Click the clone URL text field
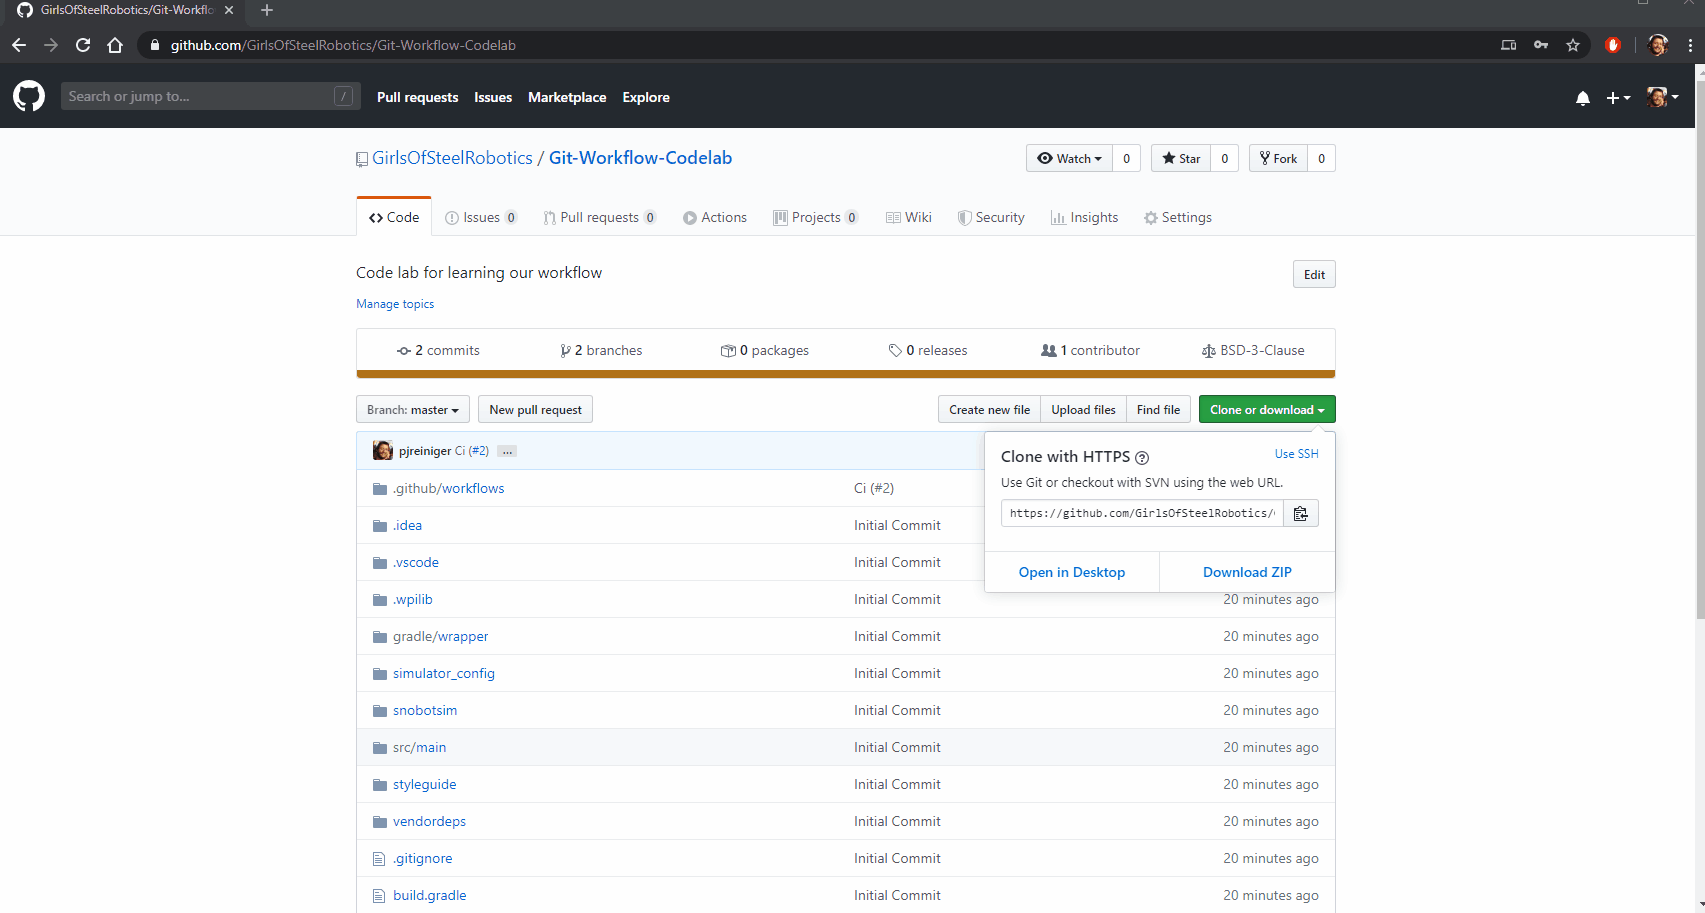The image size is (1705, 913). click(1142, 513)
